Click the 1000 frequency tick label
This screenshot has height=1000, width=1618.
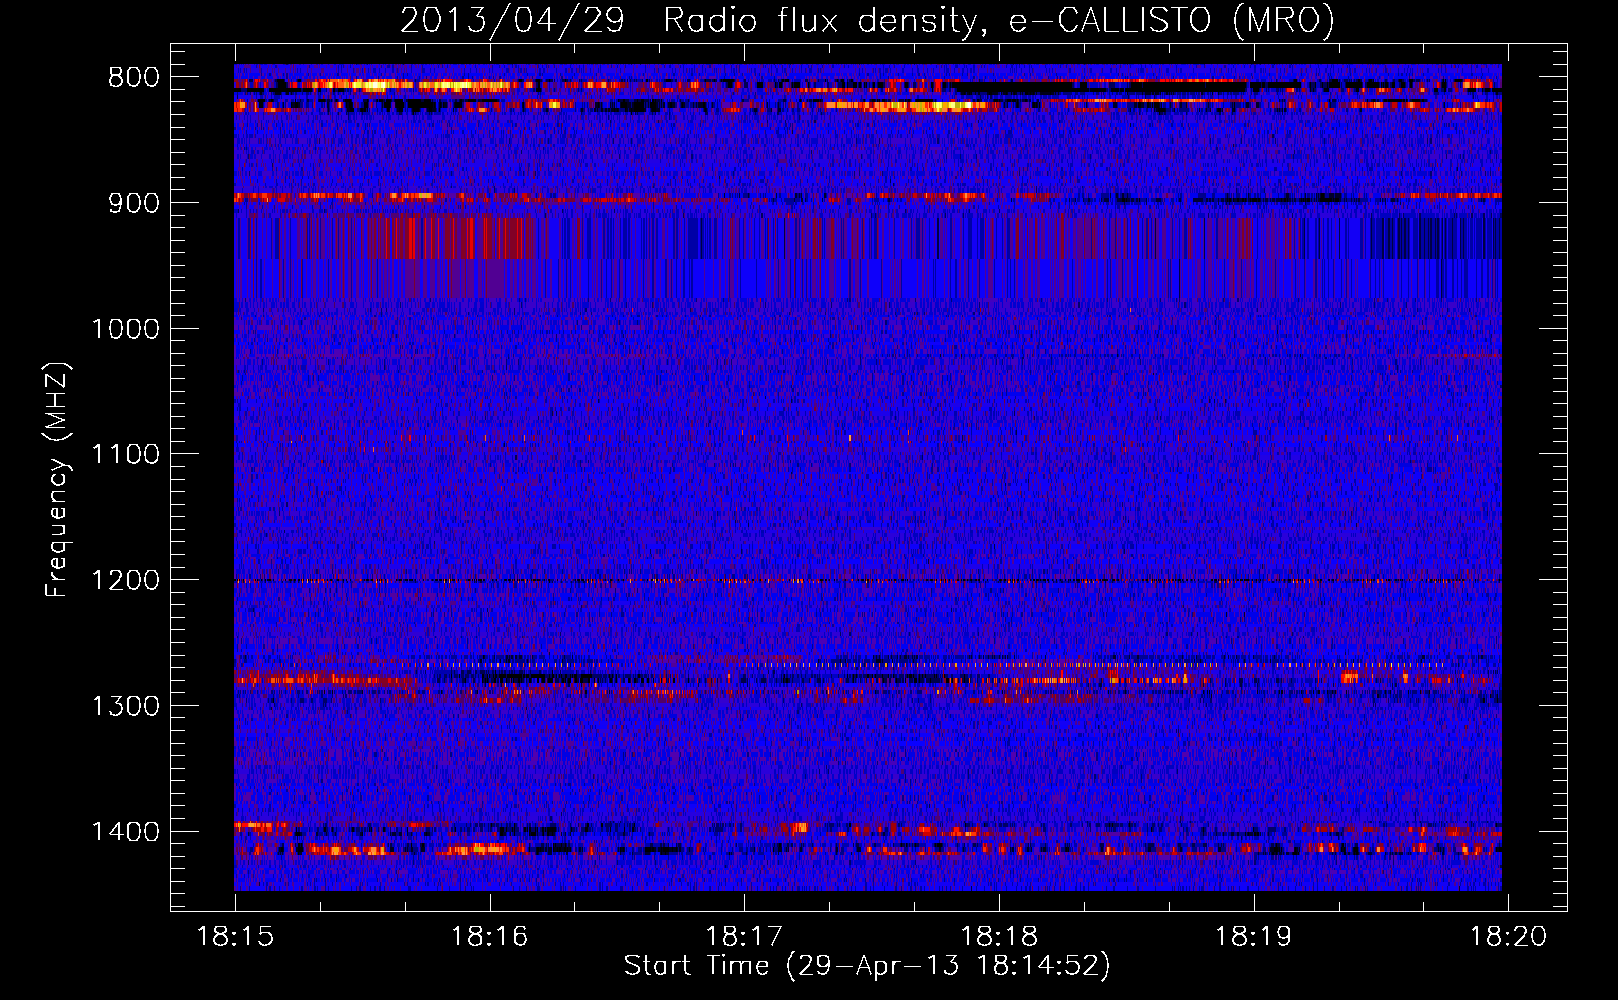(x=125, y=329)
